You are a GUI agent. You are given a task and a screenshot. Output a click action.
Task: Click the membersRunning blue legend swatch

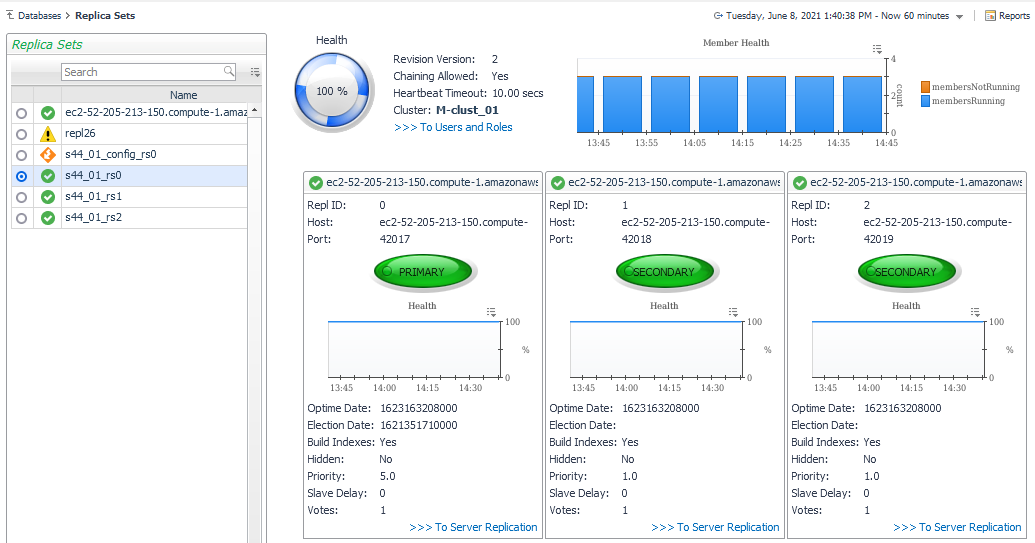click(x=925, y=101)
